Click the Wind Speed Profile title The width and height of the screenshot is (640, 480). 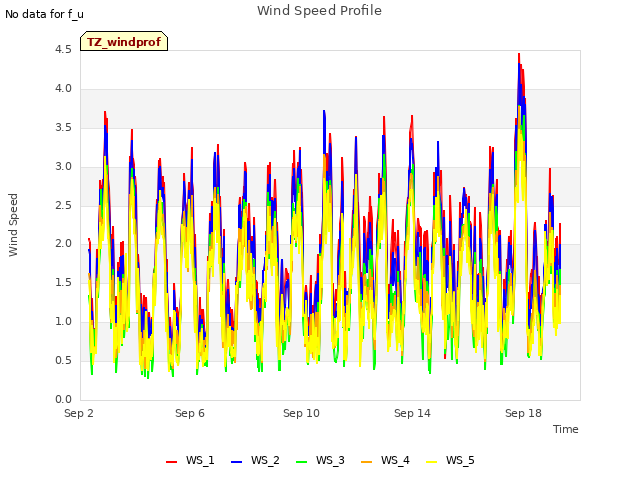tap(319, 11)
